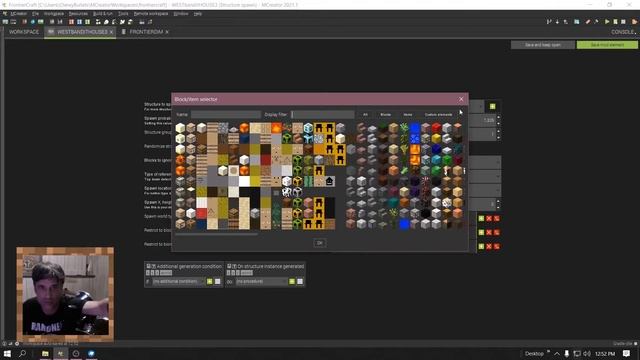Image resolution: width=640 pixels, height=360 pixels.
Task: Pick the bright red wool block
Action: (436, 127)
